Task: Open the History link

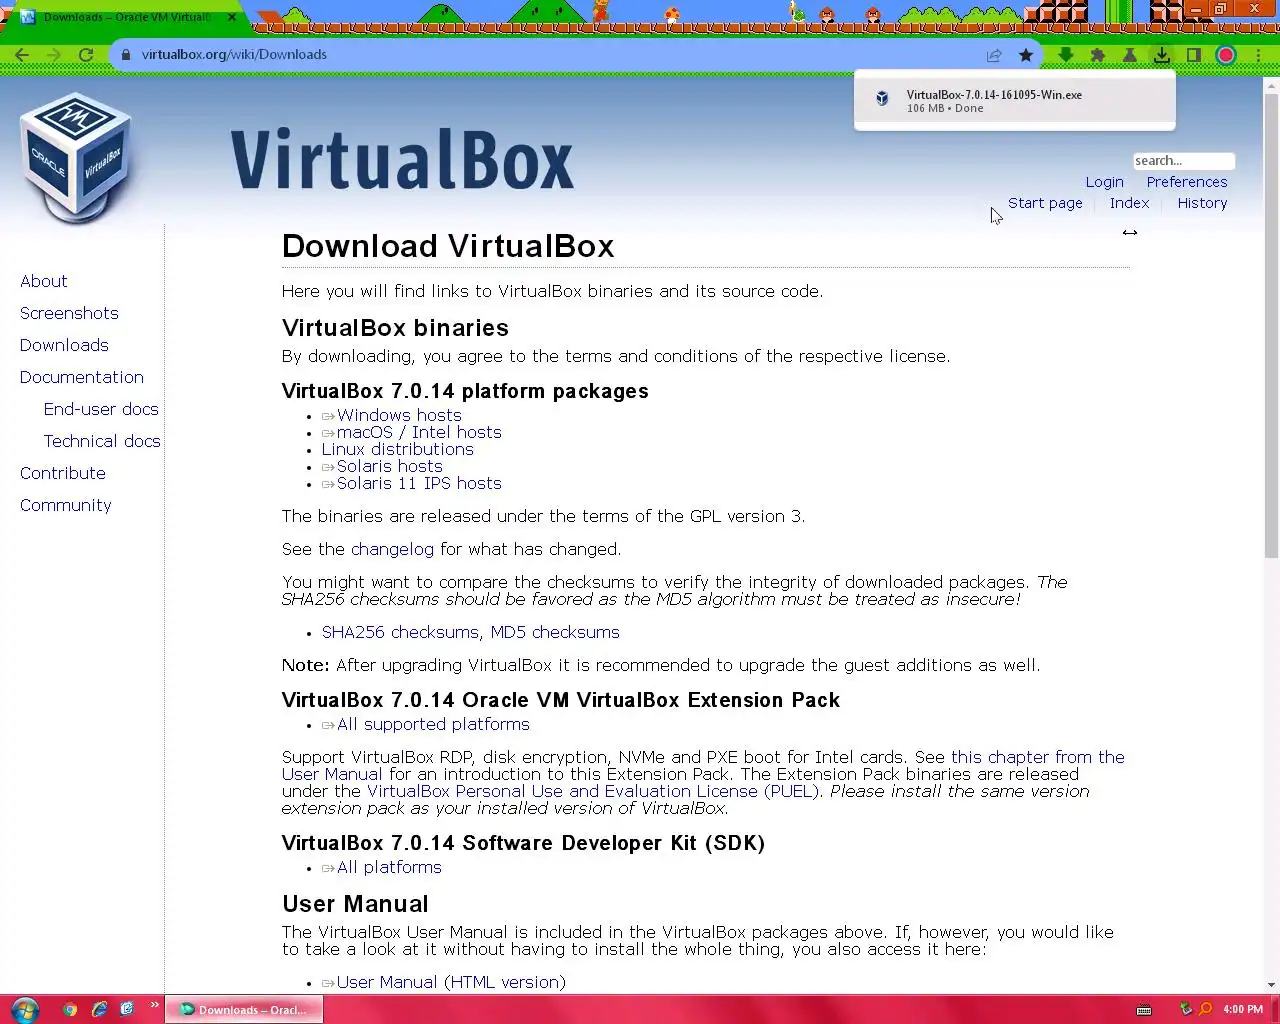Action: coord(1202,203)
